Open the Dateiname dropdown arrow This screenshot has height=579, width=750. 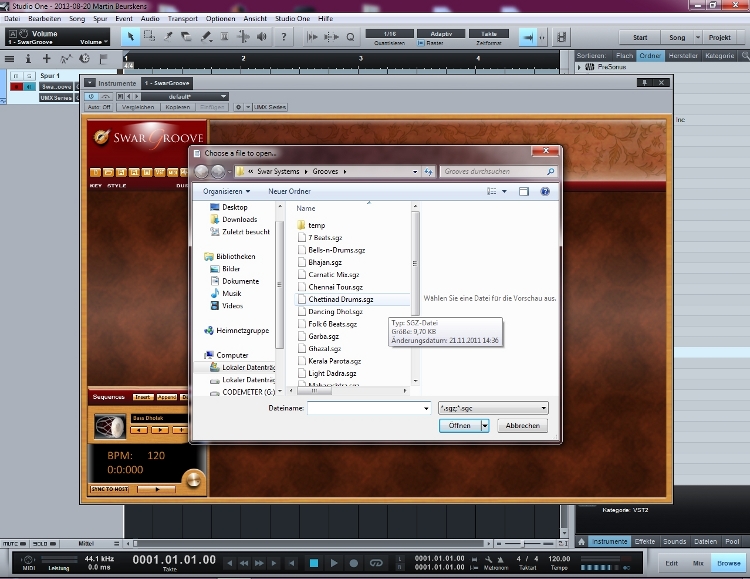coord(426,408)
